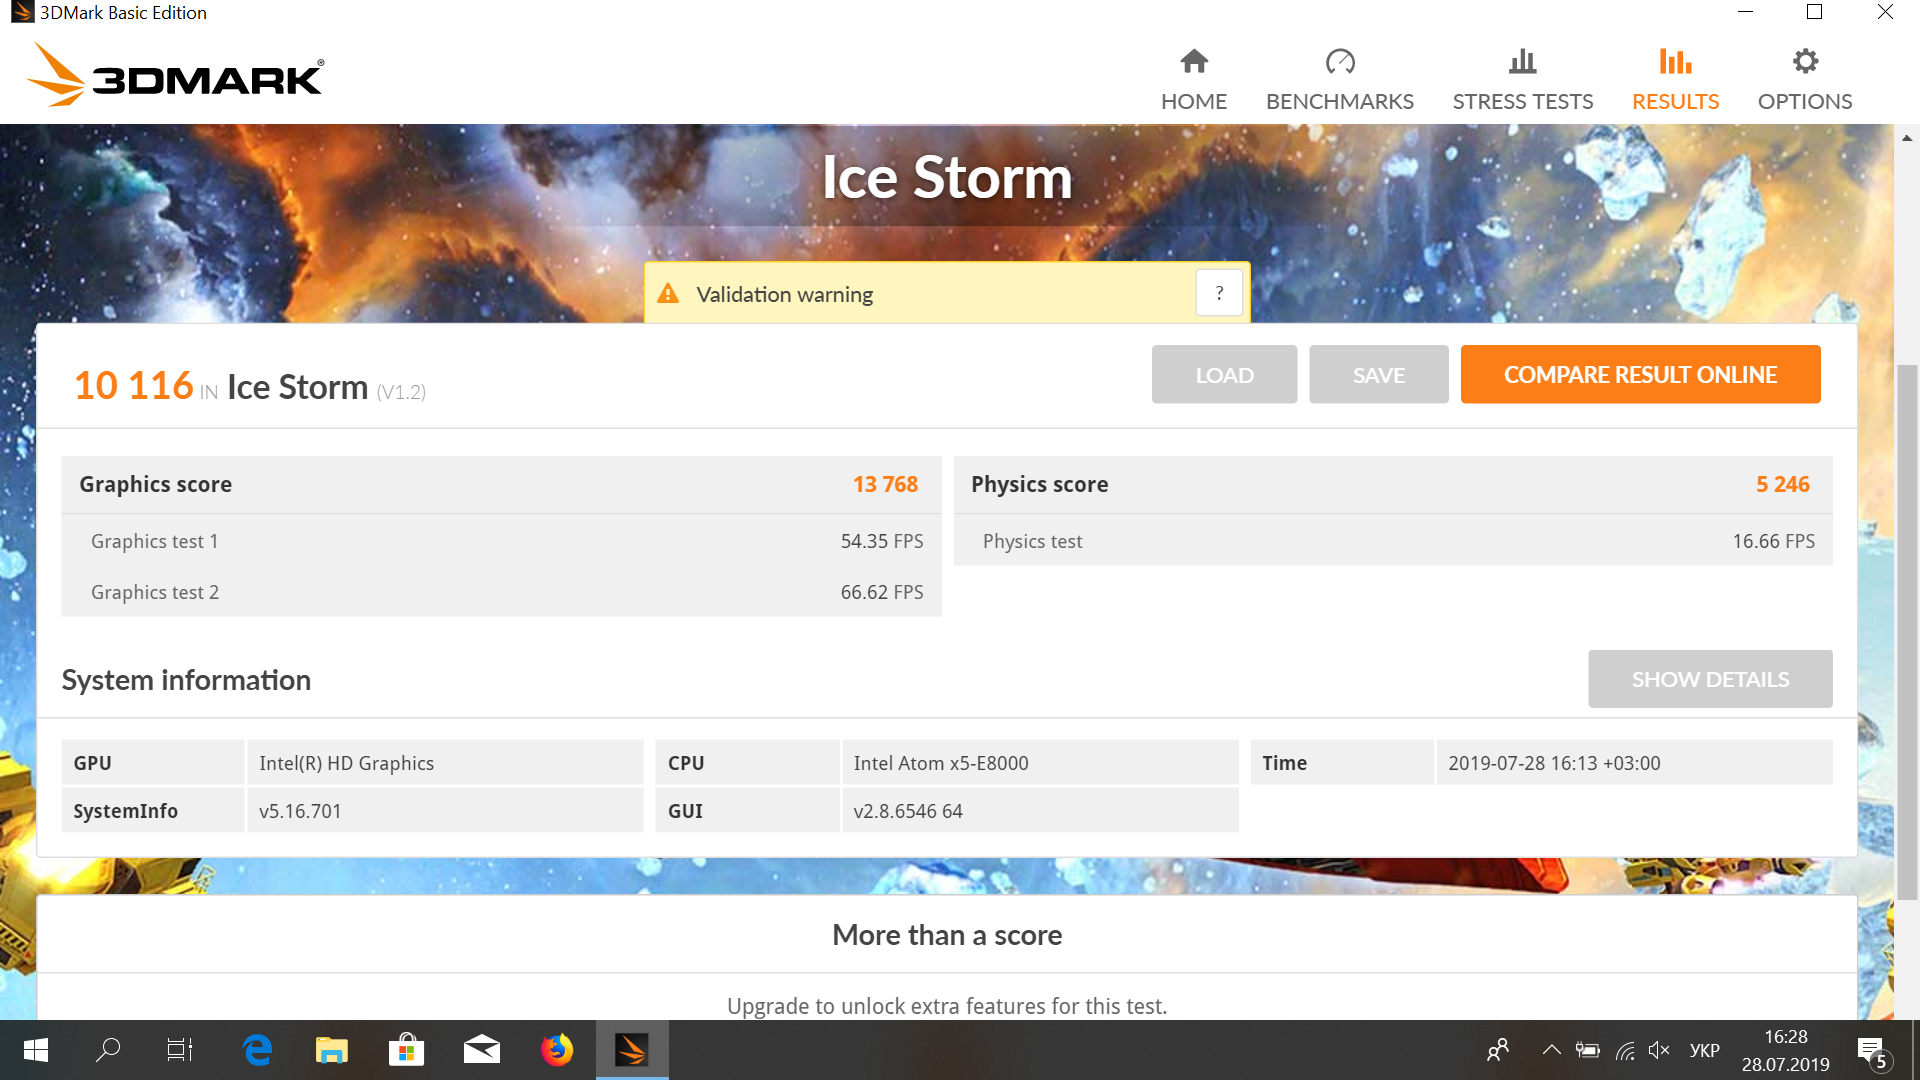Click the vertical scrollbar thumb
The image size is (1920, 1080).
coord(1908,632)
